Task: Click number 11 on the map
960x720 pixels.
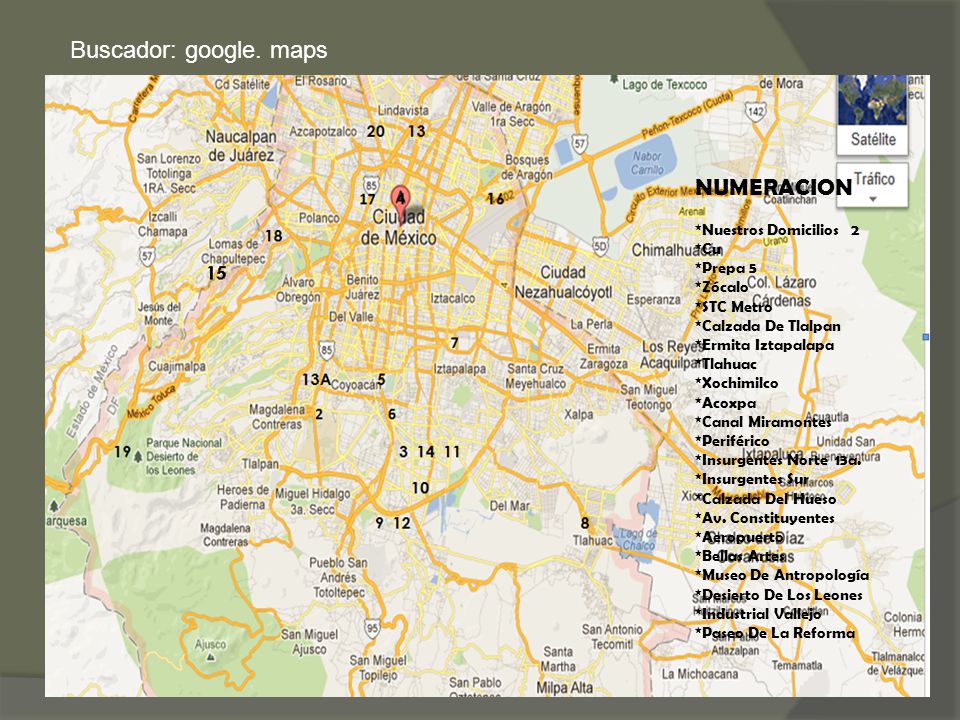Action: tap(452, 452)
